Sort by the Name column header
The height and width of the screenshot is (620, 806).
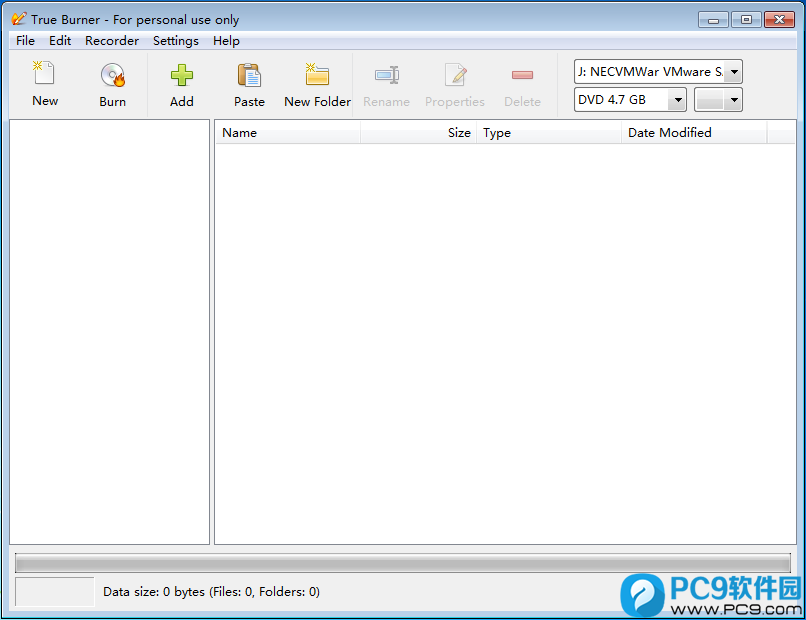(x=288, y=133)
